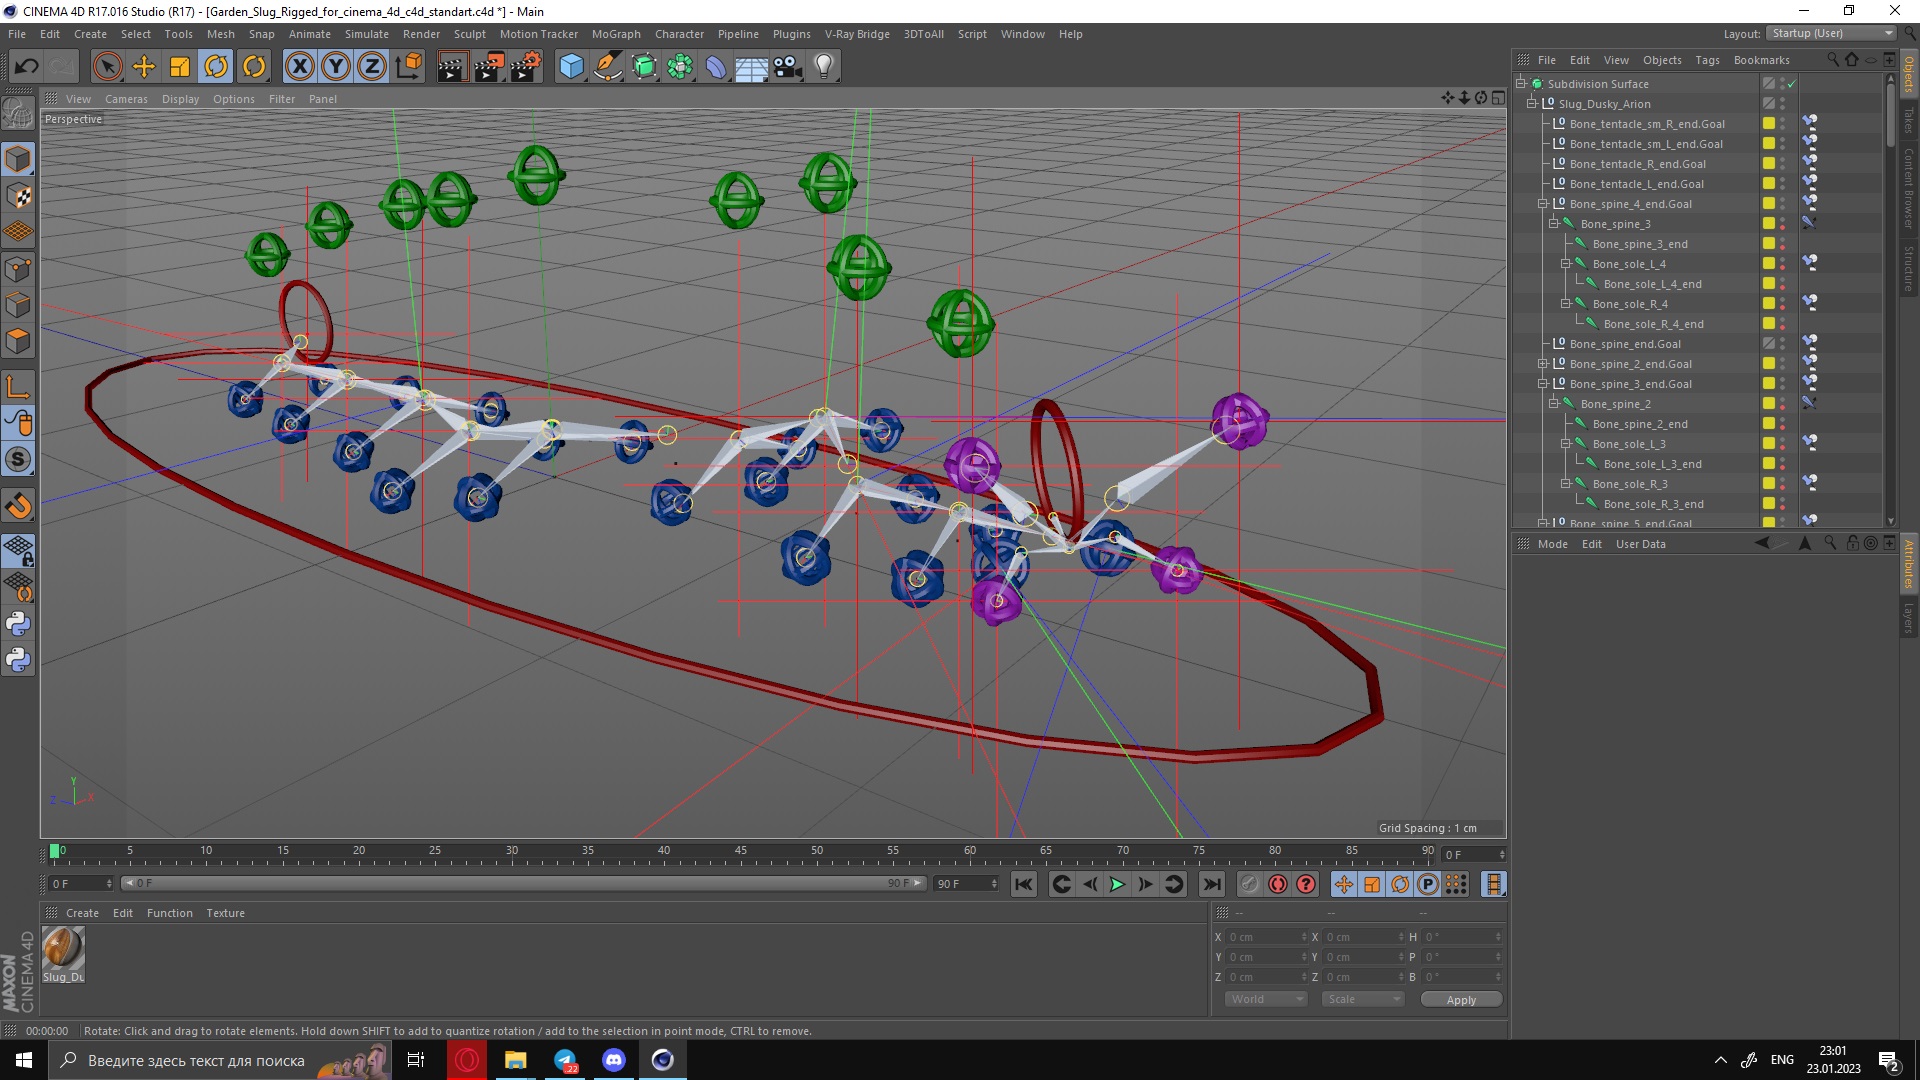Collapse Bone_spine_4_end.Goal node

click(x=1543, y=204)
